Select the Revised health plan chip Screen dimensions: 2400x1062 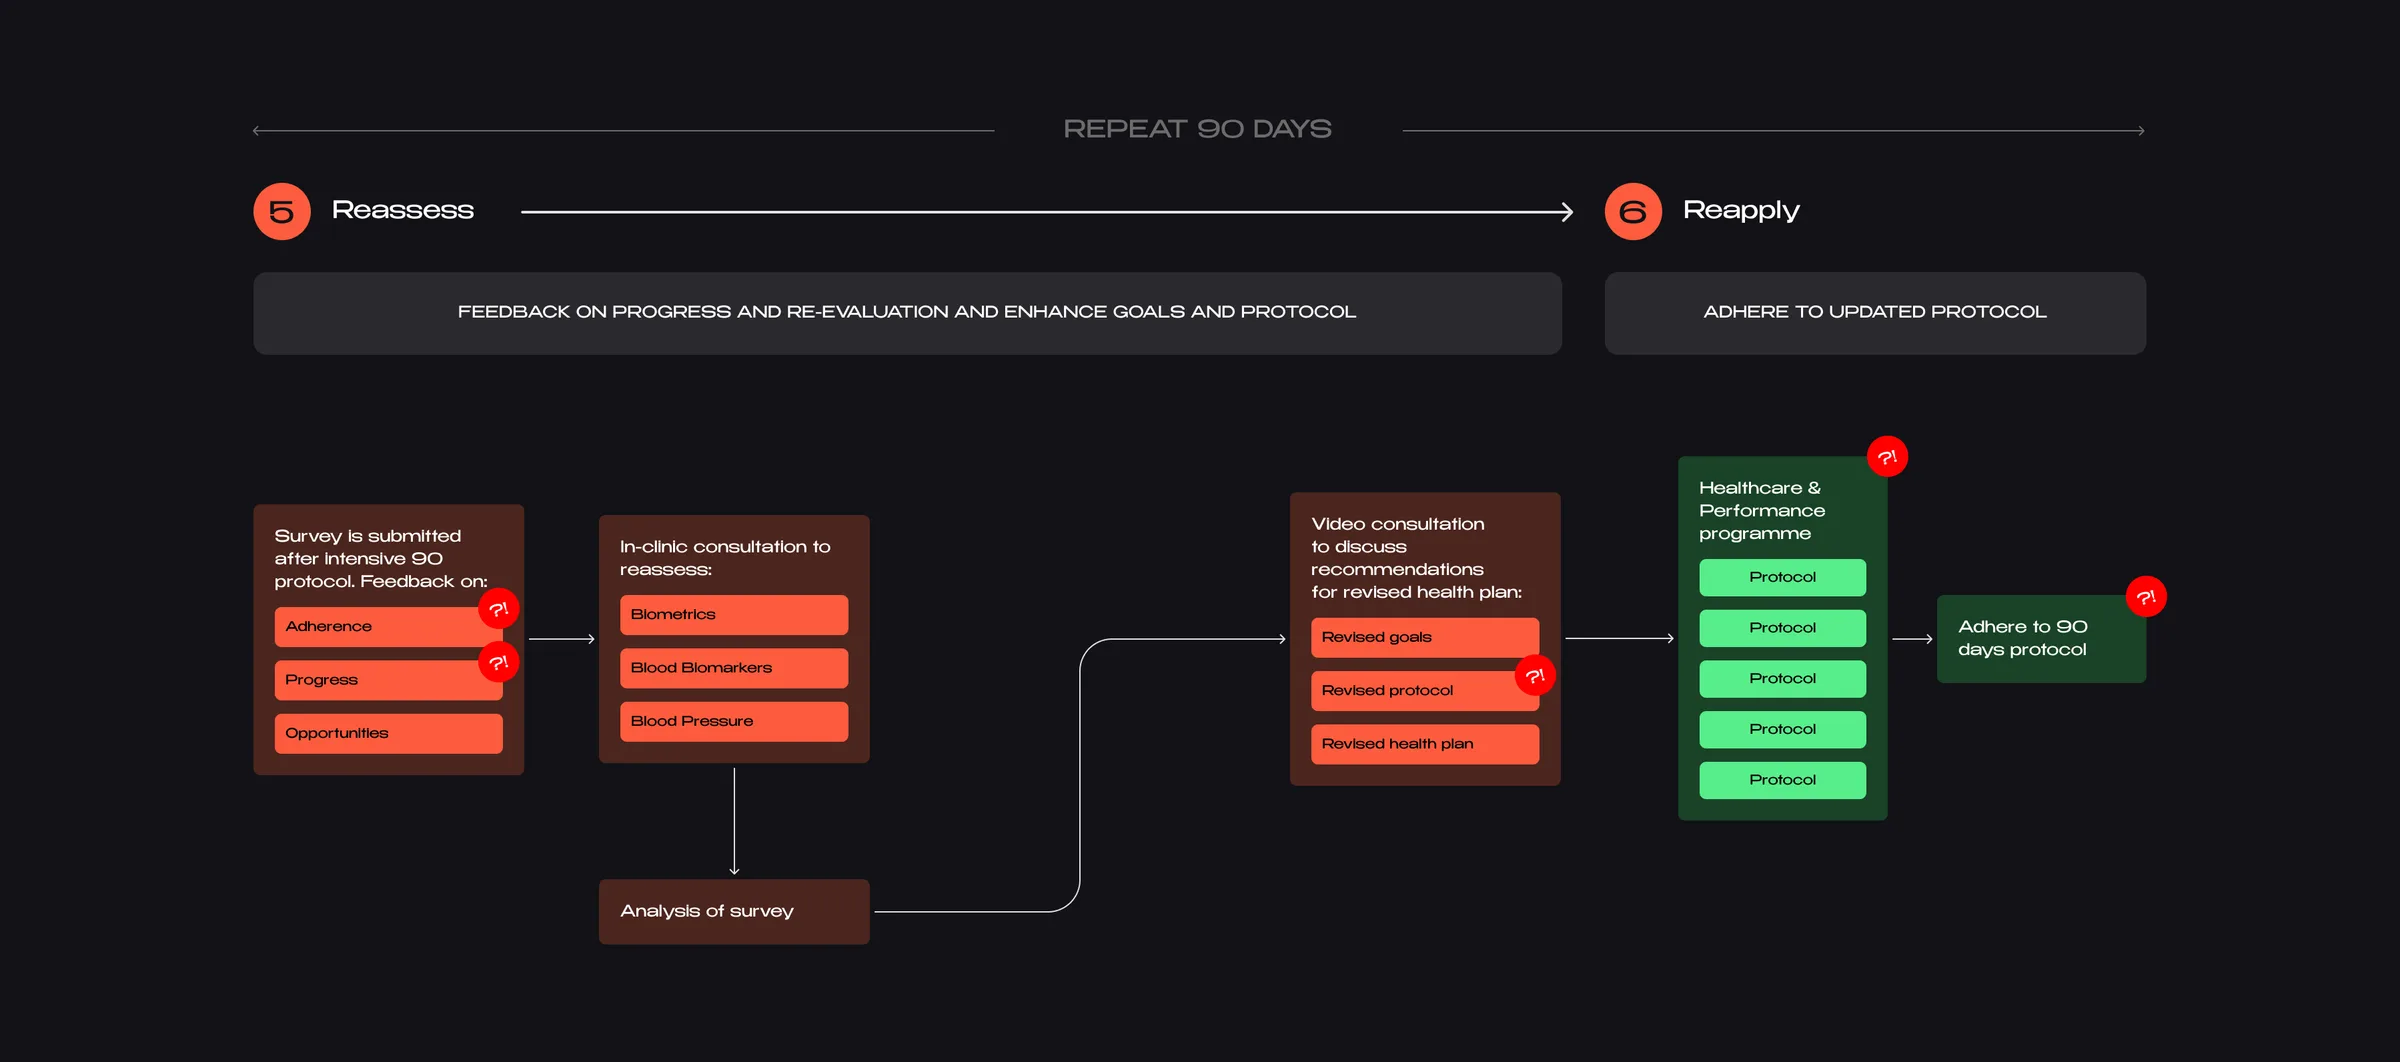click(x=1425, y=744)
